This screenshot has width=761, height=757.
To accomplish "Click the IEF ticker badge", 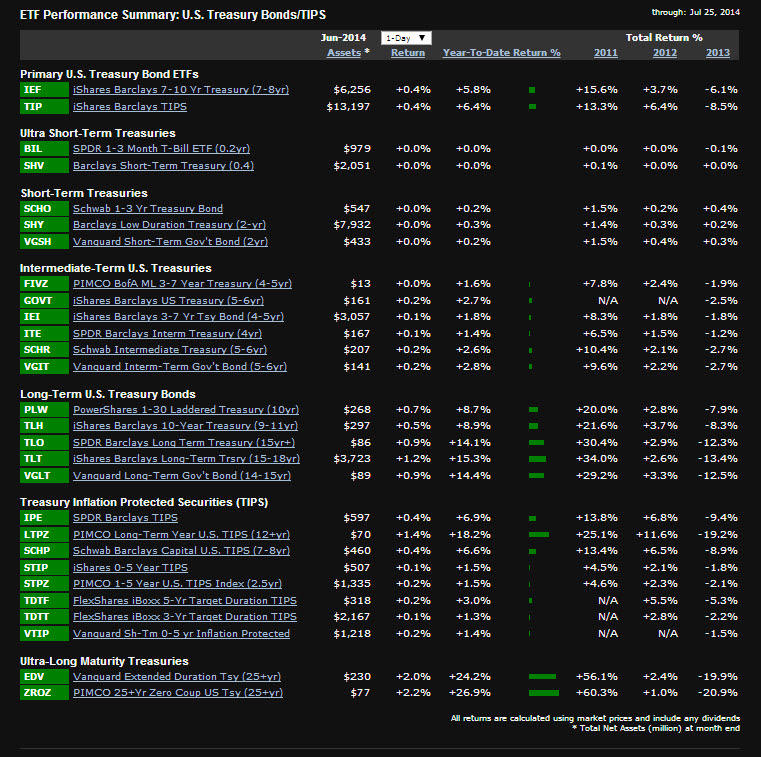I will click(x=43, y=90).
